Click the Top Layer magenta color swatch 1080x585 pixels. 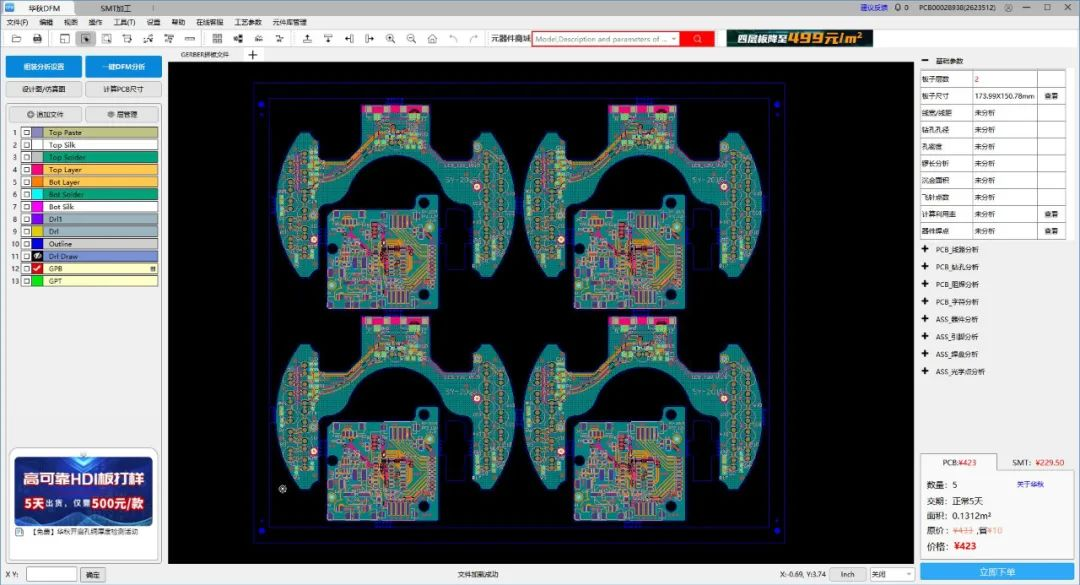pyautogui.click(x=38, y=170)
